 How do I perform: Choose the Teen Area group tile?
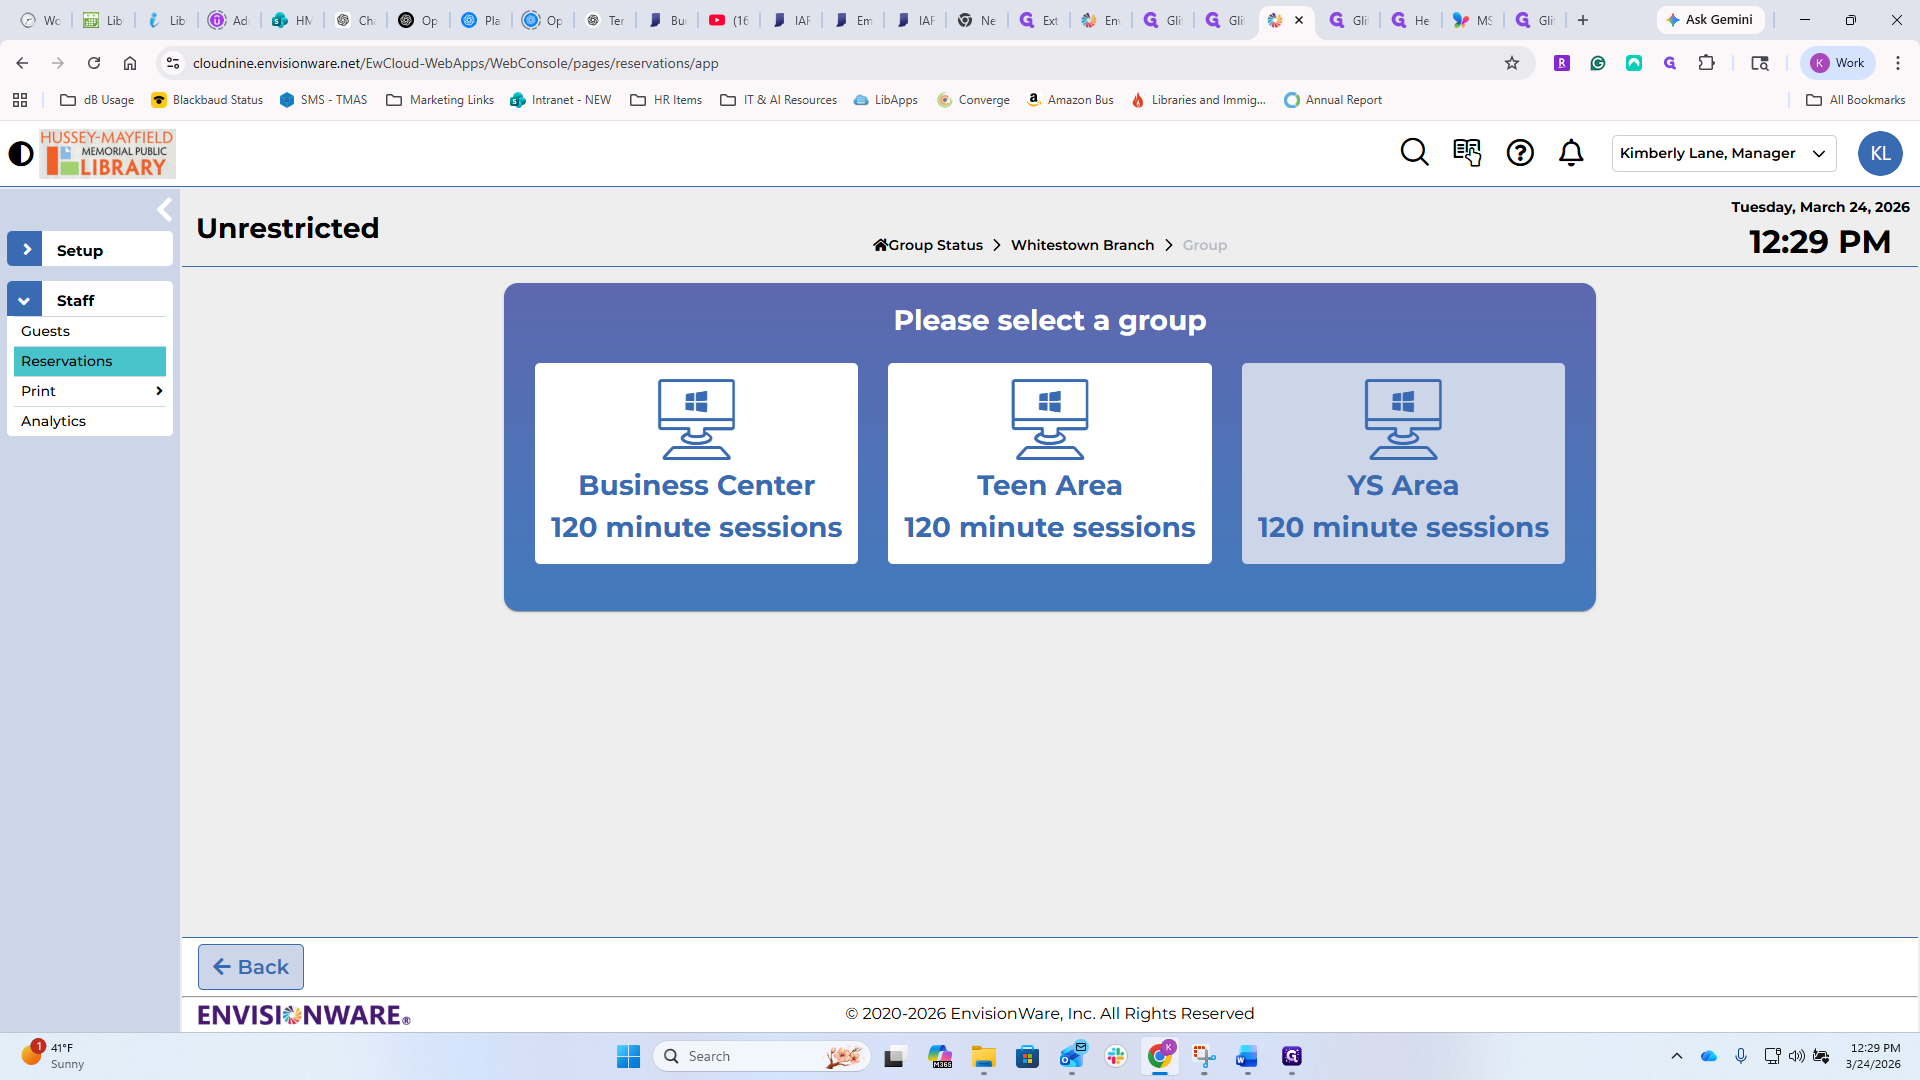pyautogui.click(x=1049, y=463)
